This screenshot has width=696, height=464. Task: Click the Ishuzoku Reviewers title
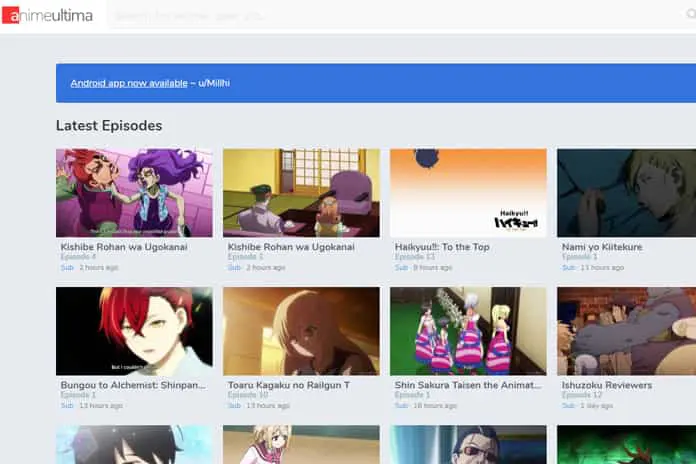607,385
